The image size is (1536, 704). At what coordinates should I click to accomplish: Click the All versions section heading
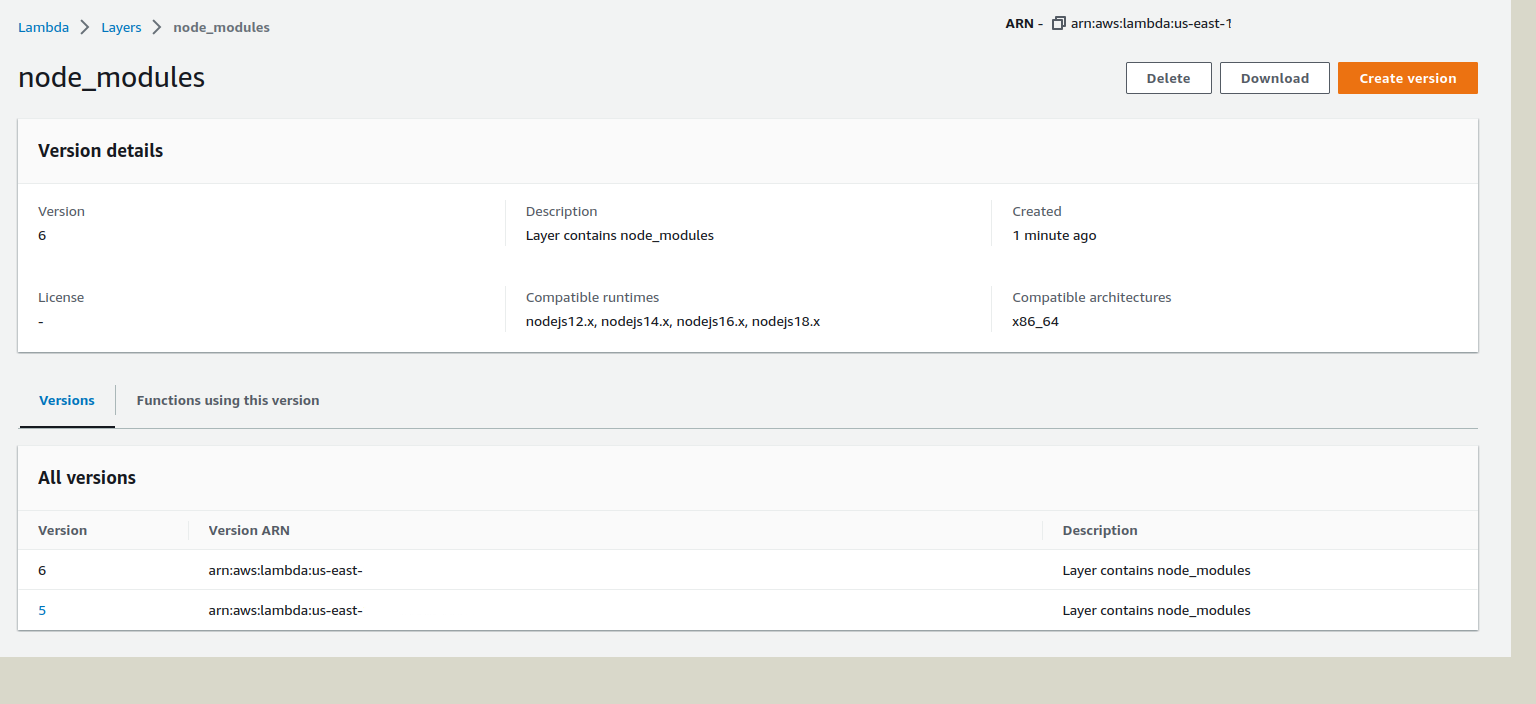87,478
